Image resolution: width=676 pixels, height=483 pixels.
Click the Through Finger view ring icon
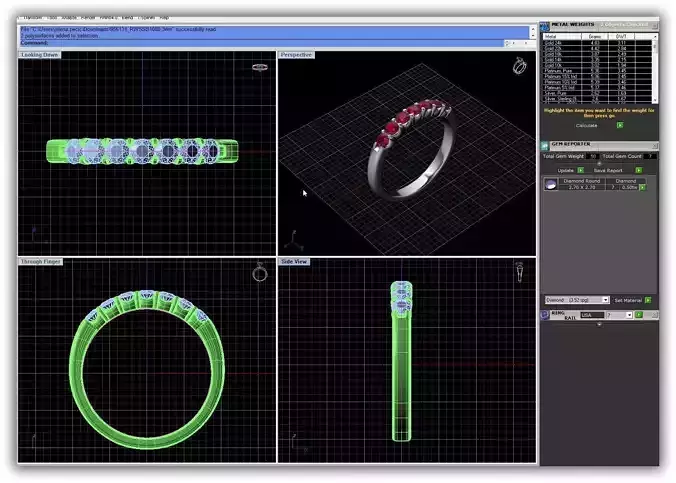(x=260, y=272)
